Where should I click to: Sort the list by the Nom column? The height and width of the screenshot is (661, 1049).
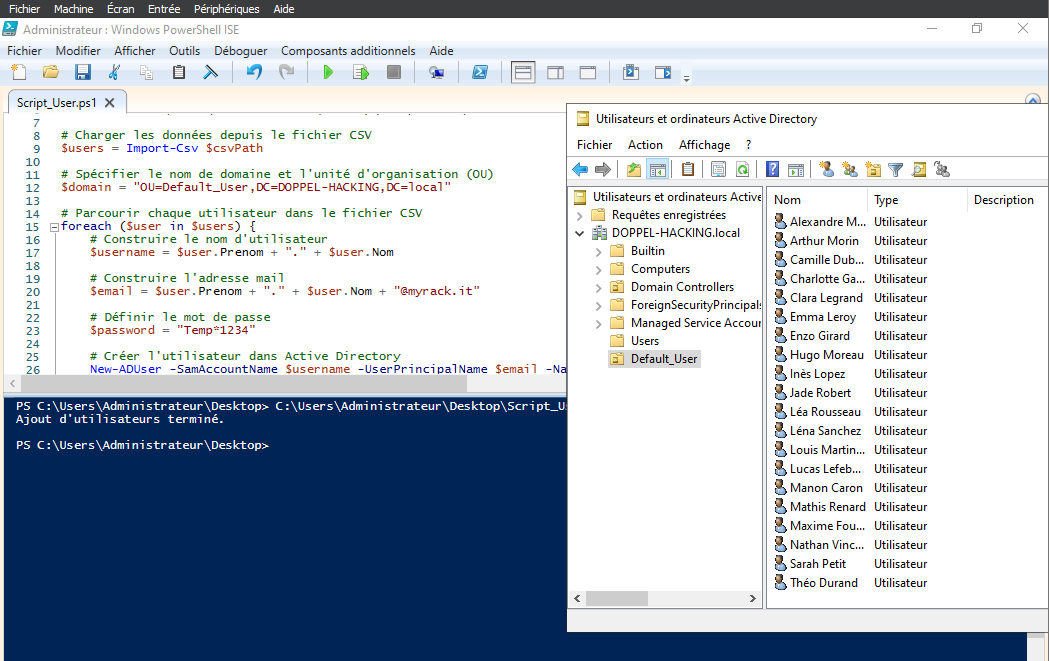point(818,199)
